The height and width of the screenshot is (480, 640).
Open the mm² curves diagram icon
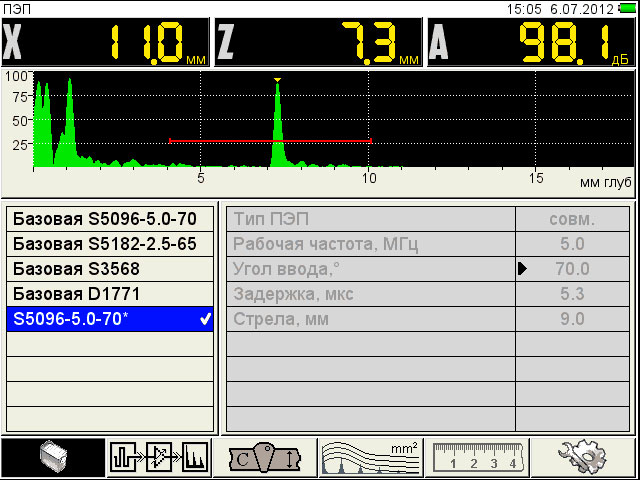click(372, 458)
